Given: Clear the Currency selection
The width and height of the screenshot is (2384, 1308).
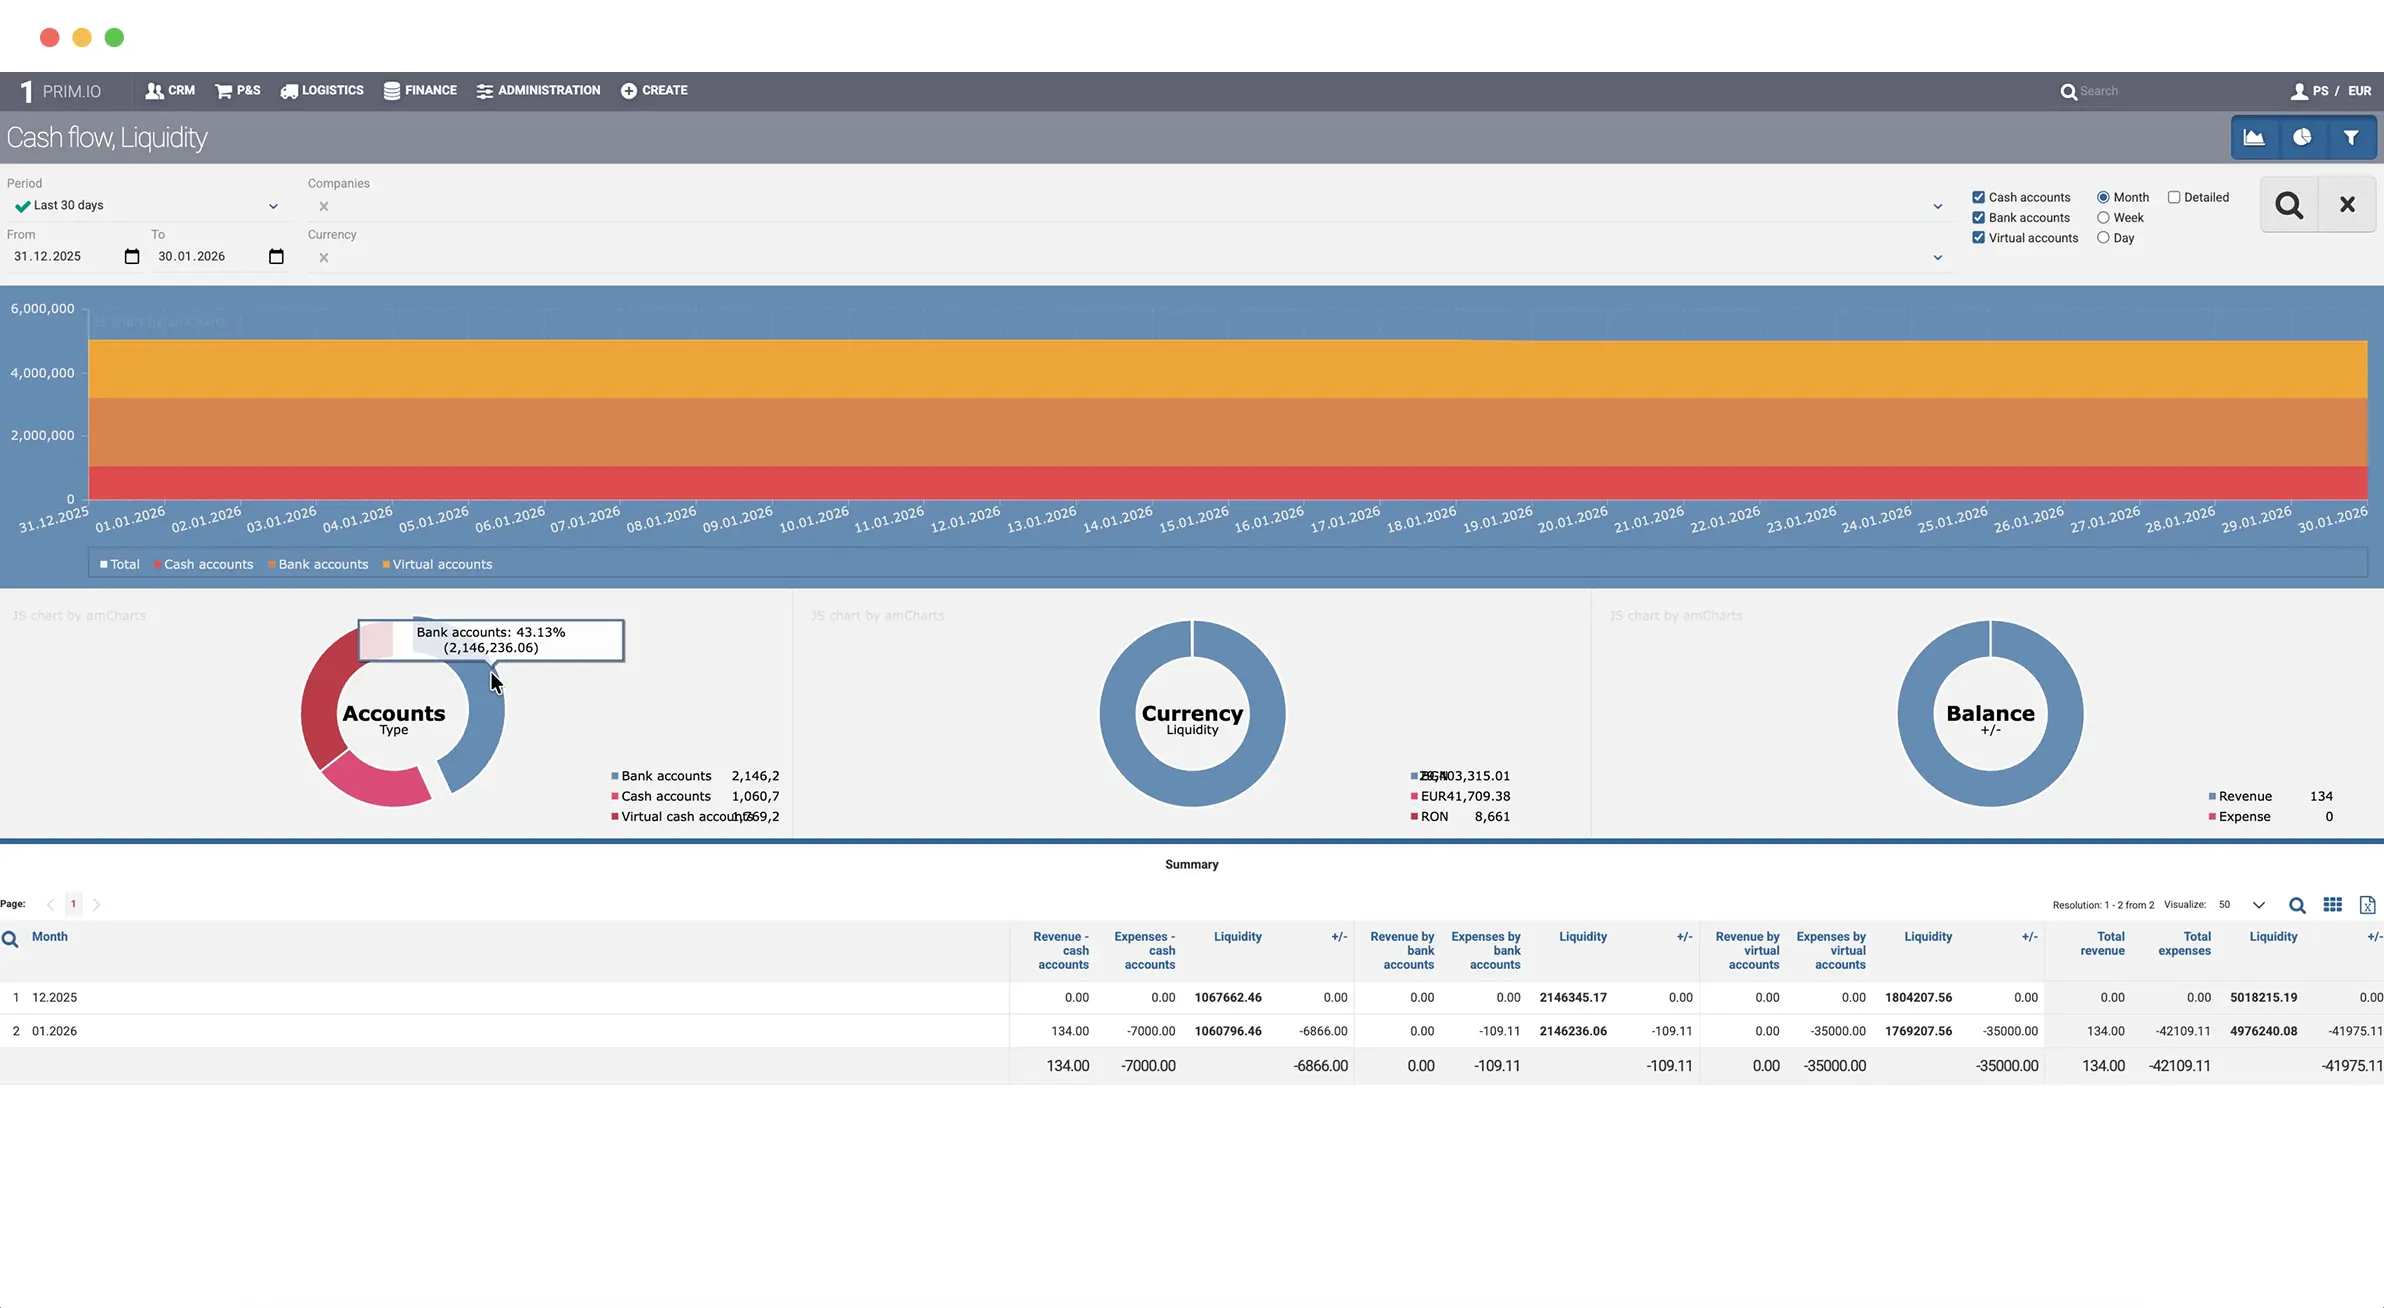Looking at the screenshot, I should click(324, 258).
